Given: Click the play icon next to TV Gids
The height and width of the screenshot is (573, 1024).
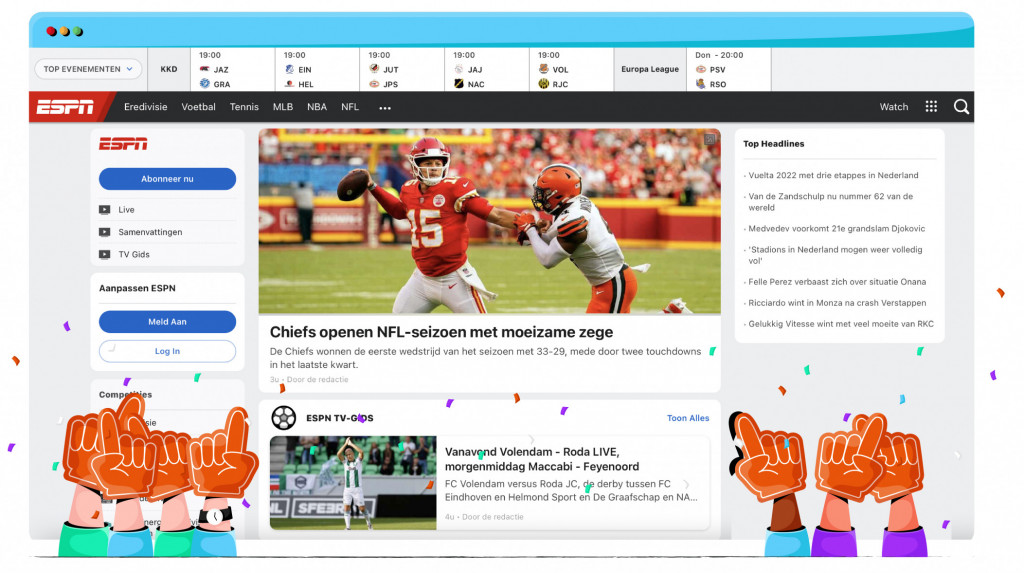Looking at the screenshot, I should click(104, 254).
